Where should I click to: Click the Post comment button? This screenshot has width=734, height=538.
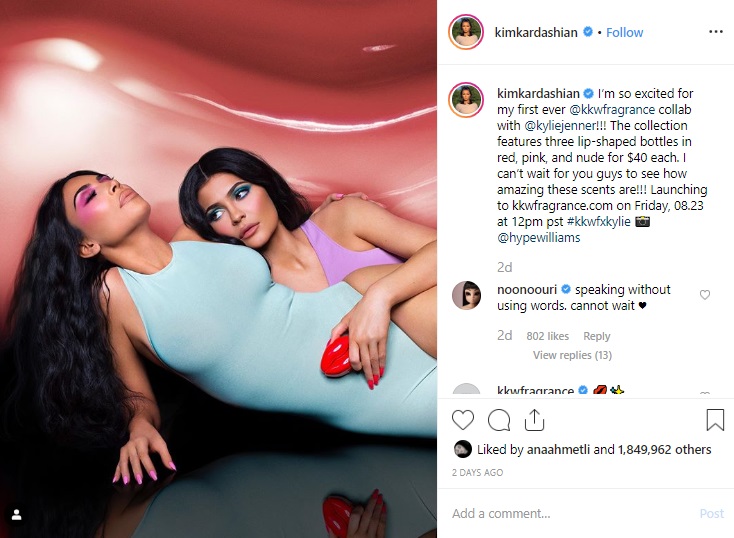712,514
